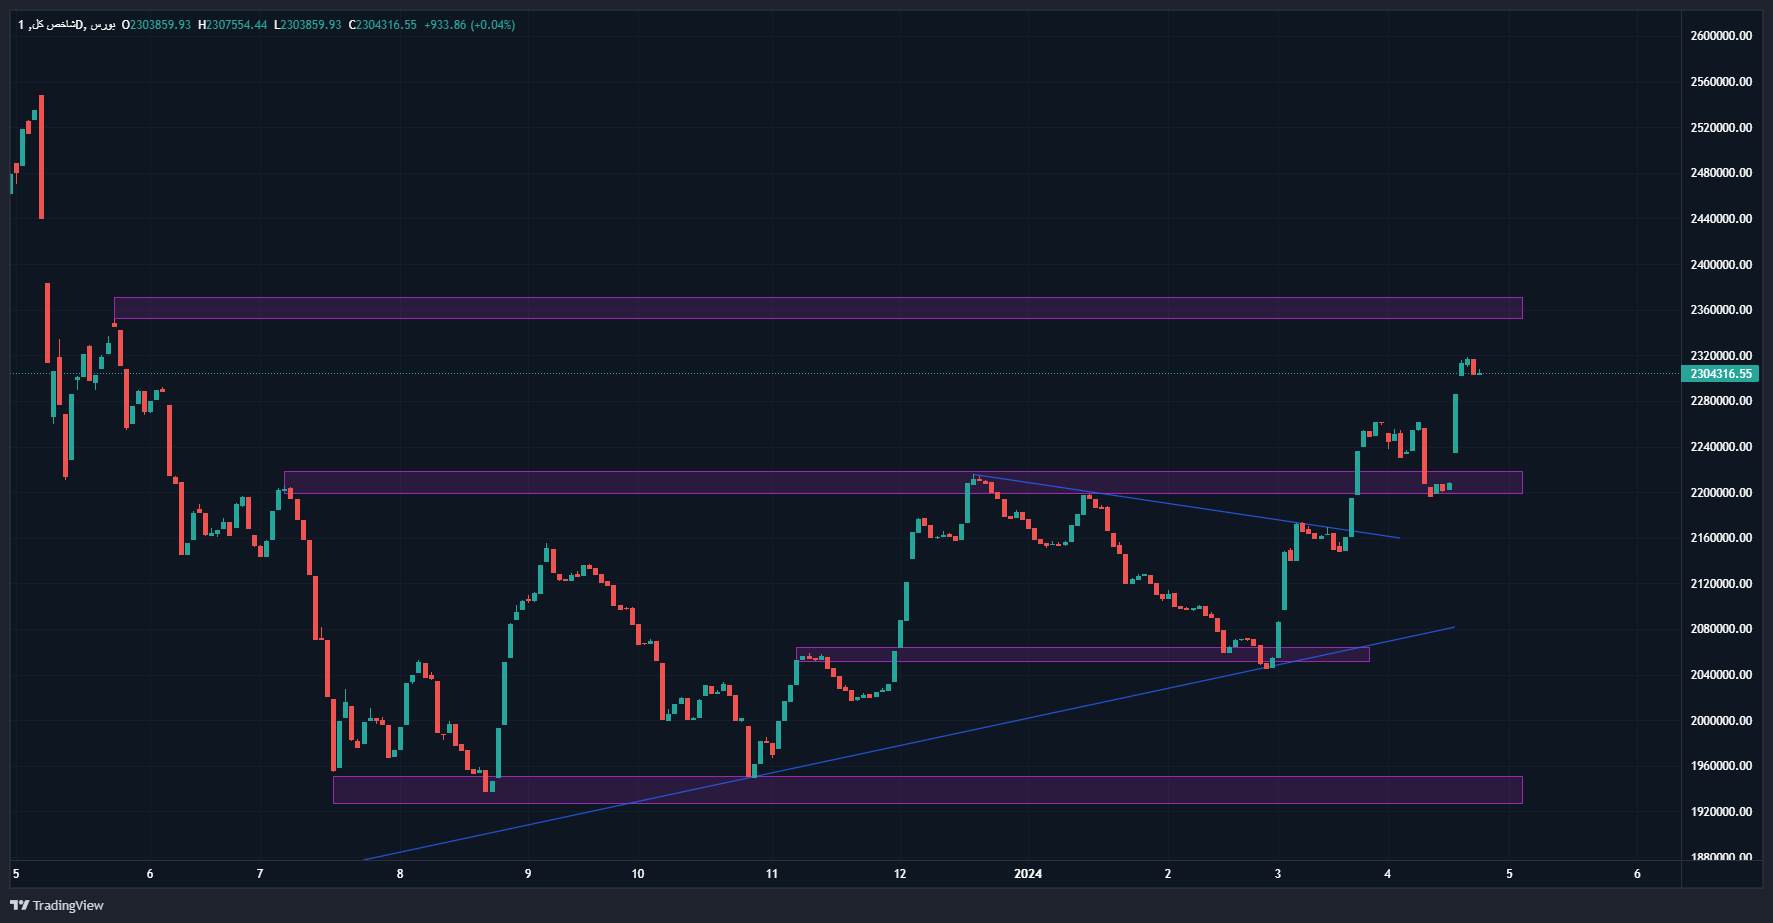Click the +933.86 (+0.04%) change value
This screenshot has height=923, width=1773.
tap(469, 25)
